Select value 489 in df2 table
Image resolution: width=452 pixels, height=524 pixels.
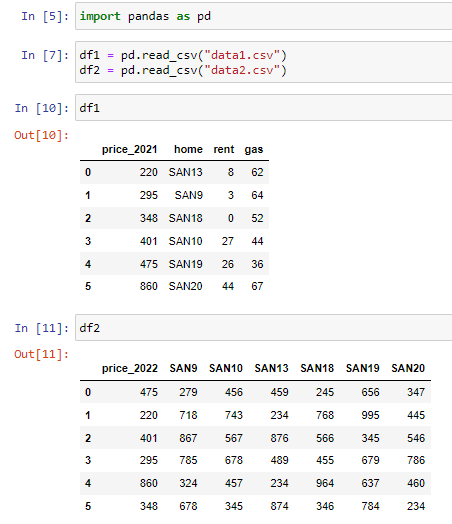click(280, 460)
